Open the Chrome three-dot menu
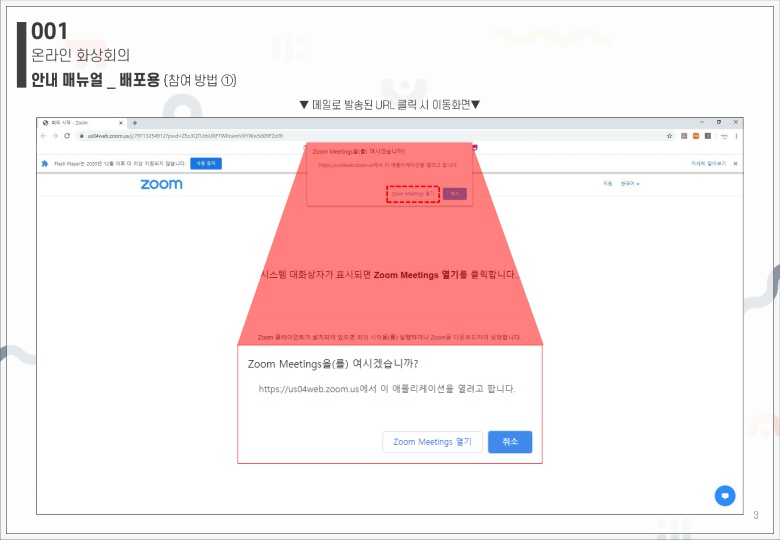Screen dimensions: 780x540 pyautogui.click(x=737, y=135)
